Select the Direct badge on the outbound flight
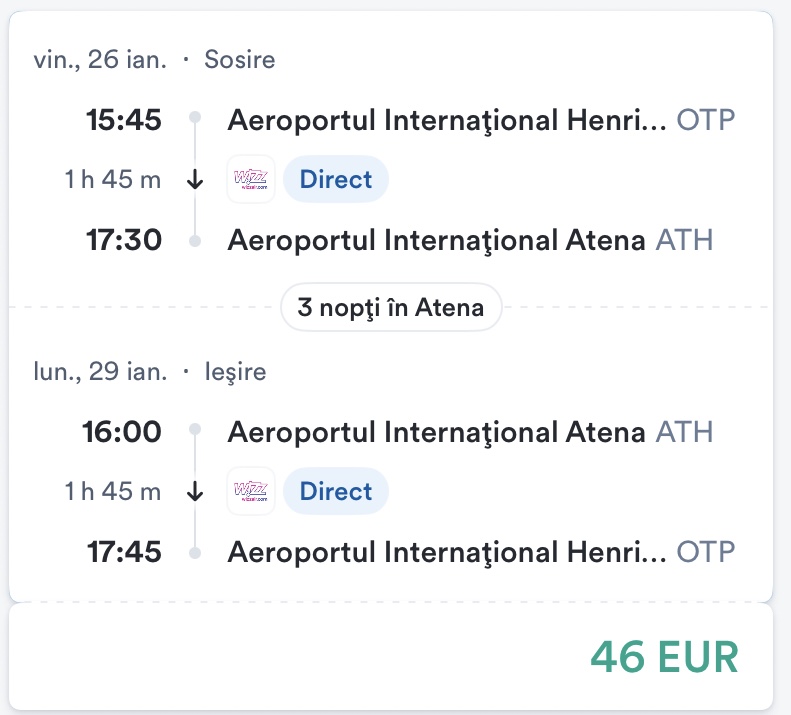Screen dimensions: 791x715 click(x=335, y=180)
